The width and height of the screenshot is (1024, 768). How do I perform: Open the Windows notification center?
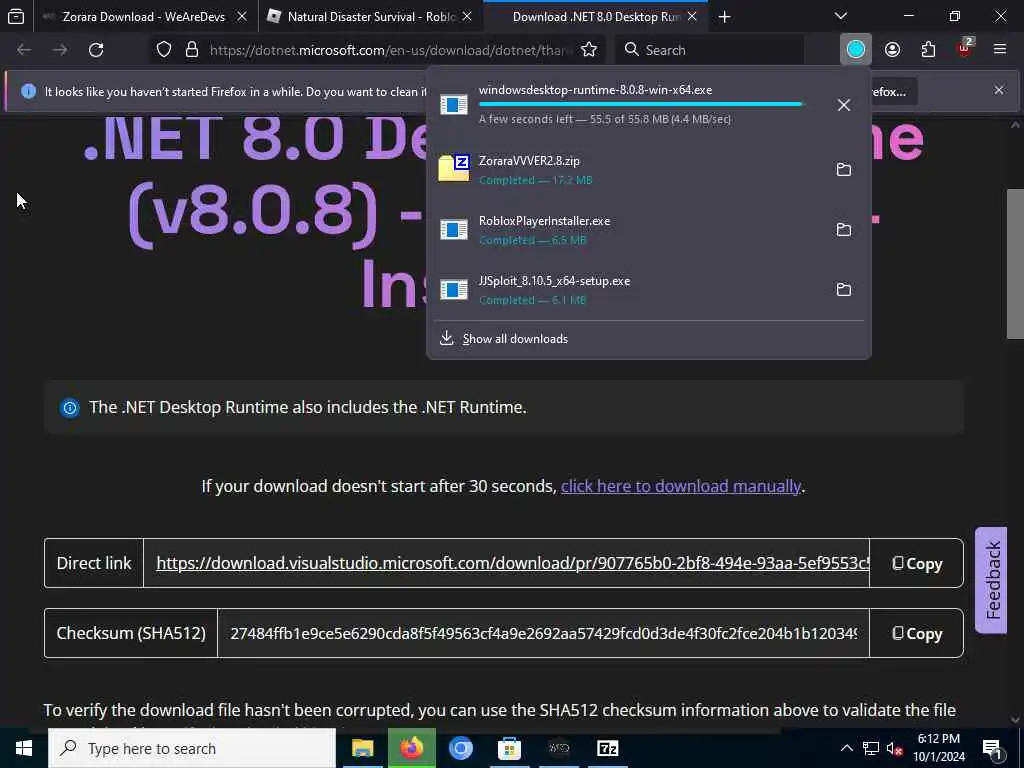992,748
